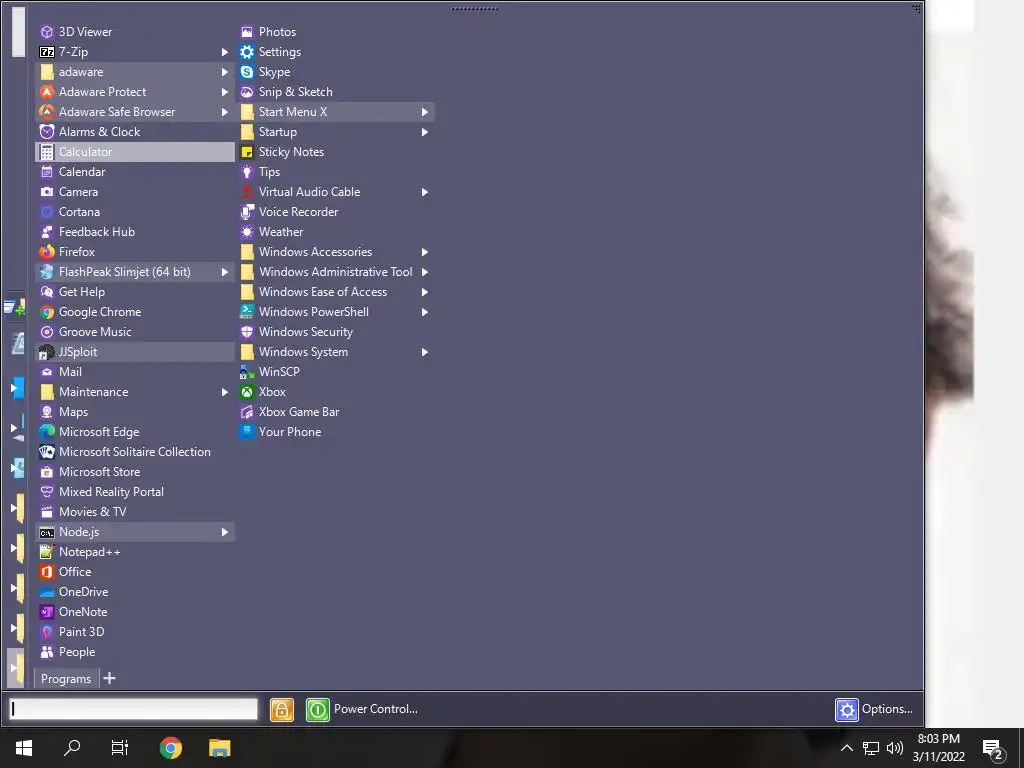Screen dimensions: 1024x768
Task: Select the Cortana entry
Action: click(135, 212)
